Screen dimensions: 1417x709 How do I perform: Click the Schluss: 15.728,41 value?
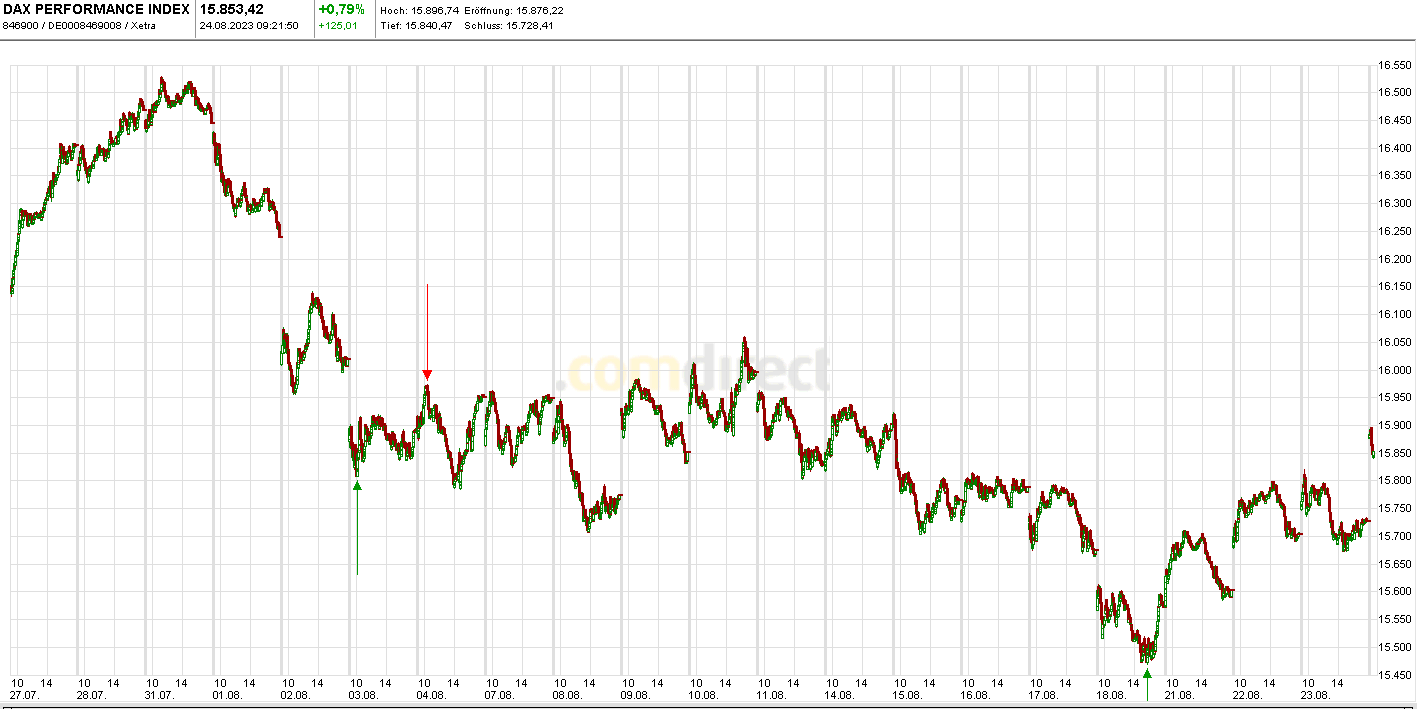click(x=509, y=25)
